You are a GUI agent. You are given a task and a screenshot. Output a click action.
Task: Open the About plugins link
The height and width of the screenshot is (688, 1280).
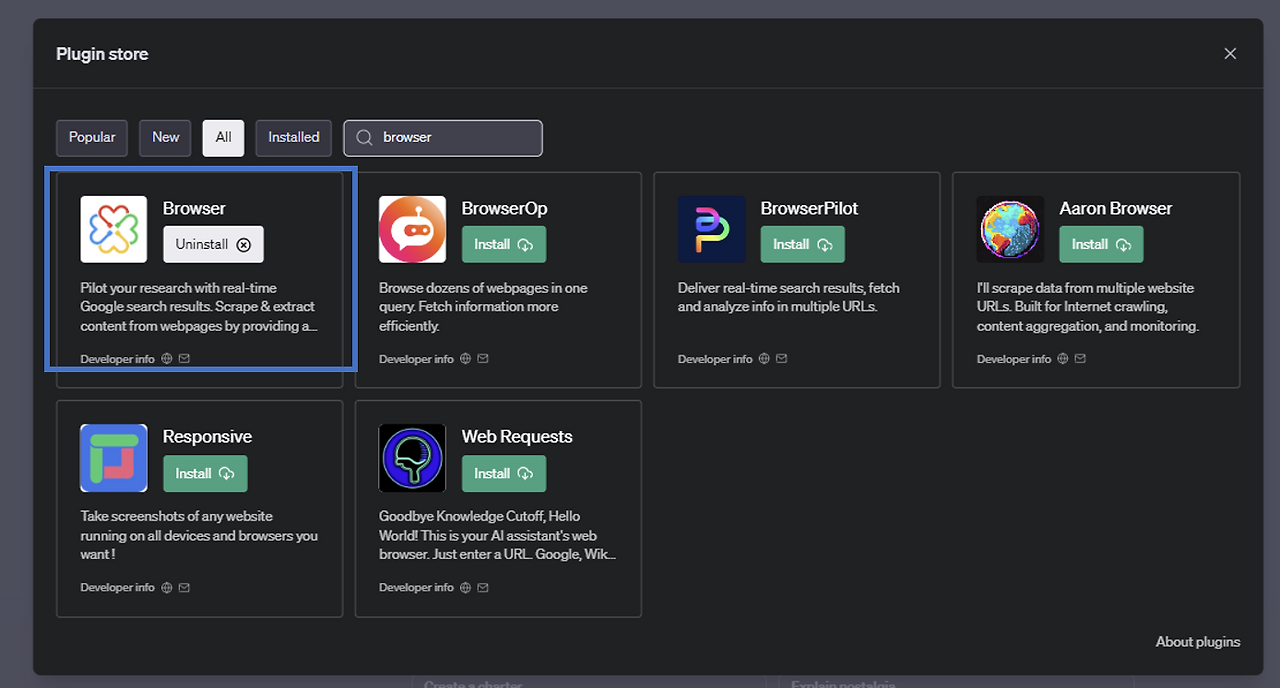1197,642
